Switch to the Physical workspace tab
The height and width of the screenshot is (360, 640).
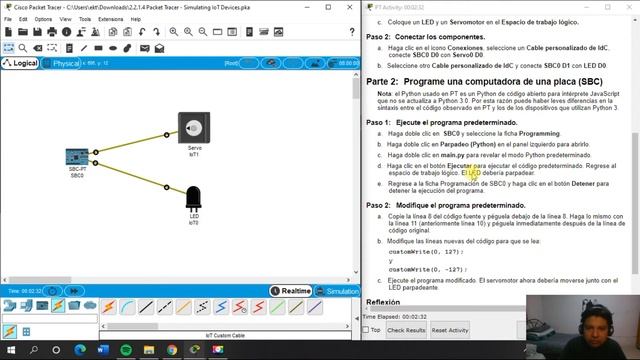61,63
